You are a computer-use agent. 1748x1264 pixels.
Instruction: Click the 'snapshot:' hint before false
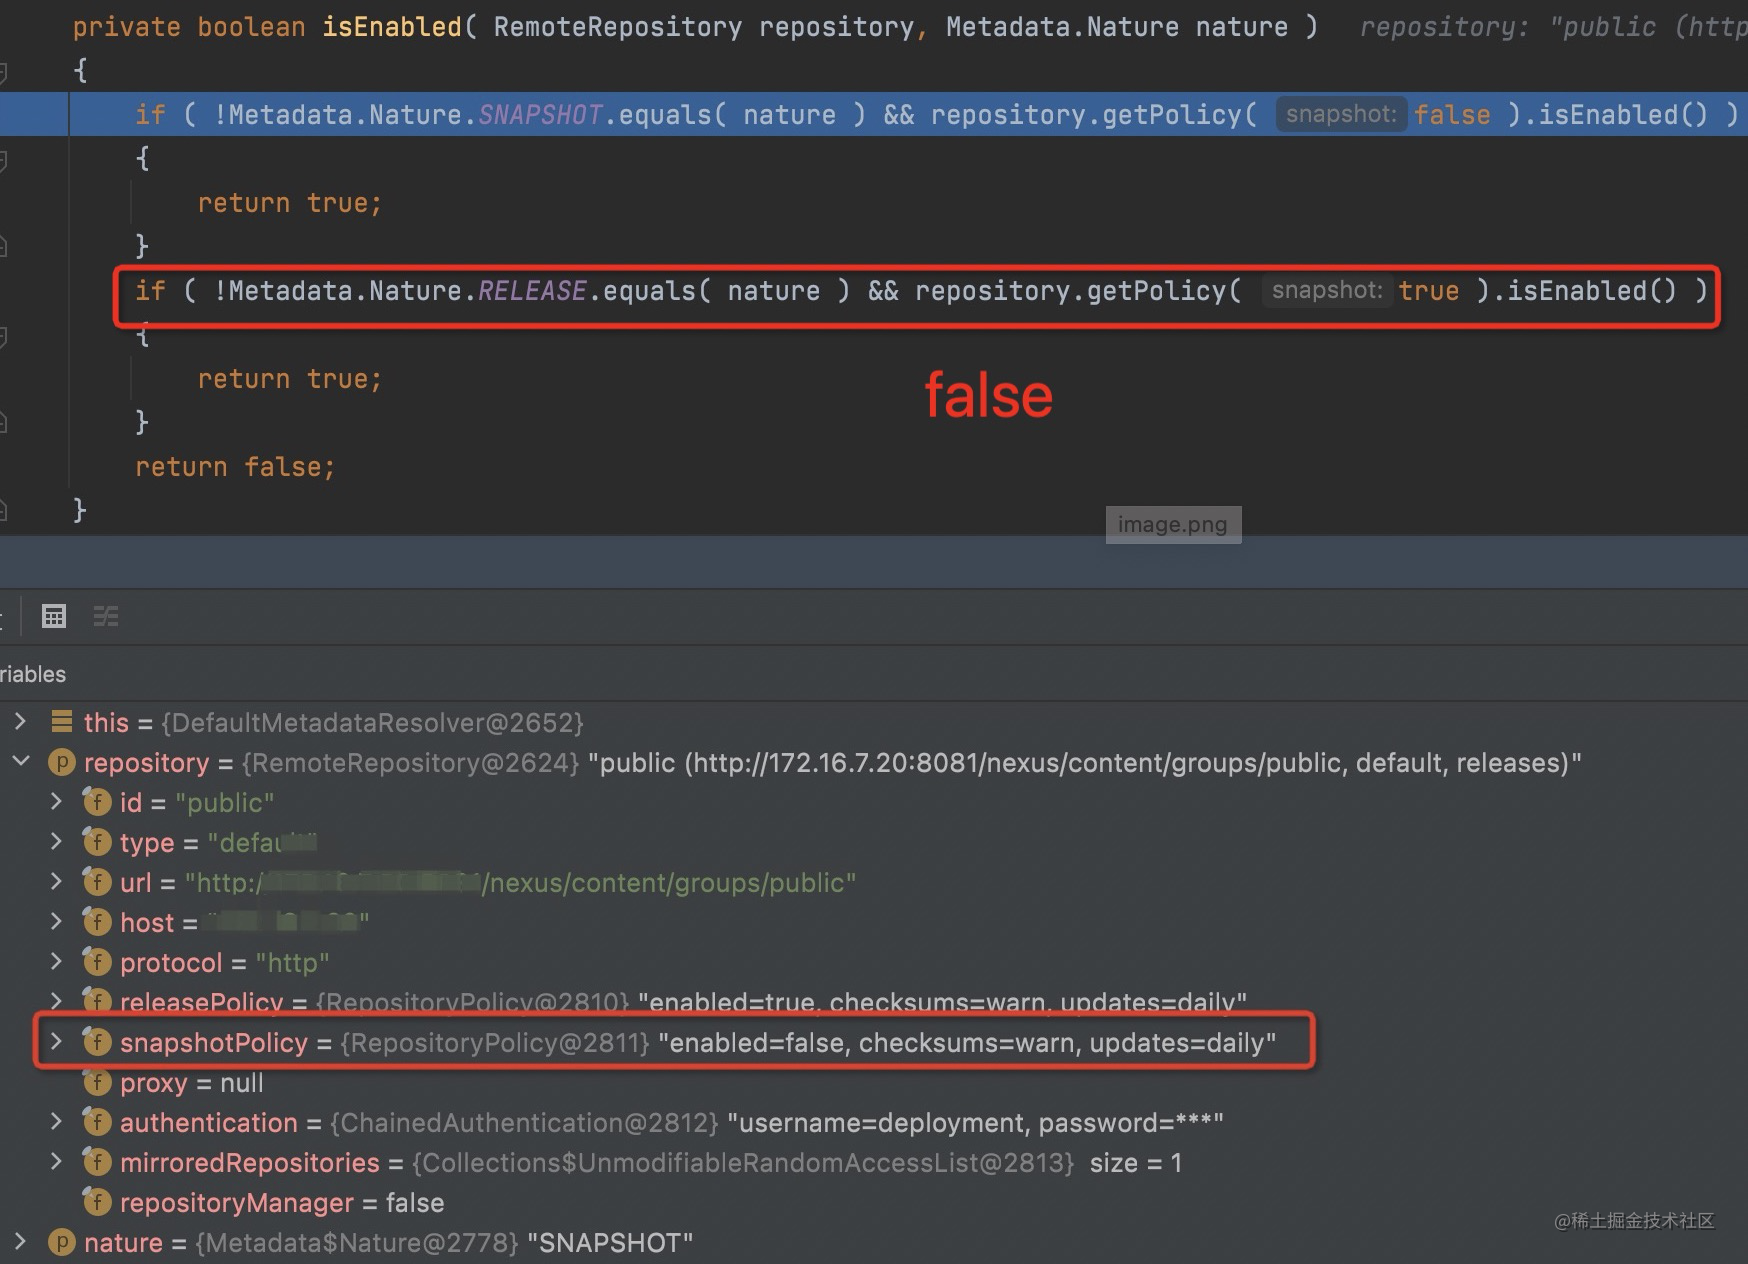click(1341, 114)
